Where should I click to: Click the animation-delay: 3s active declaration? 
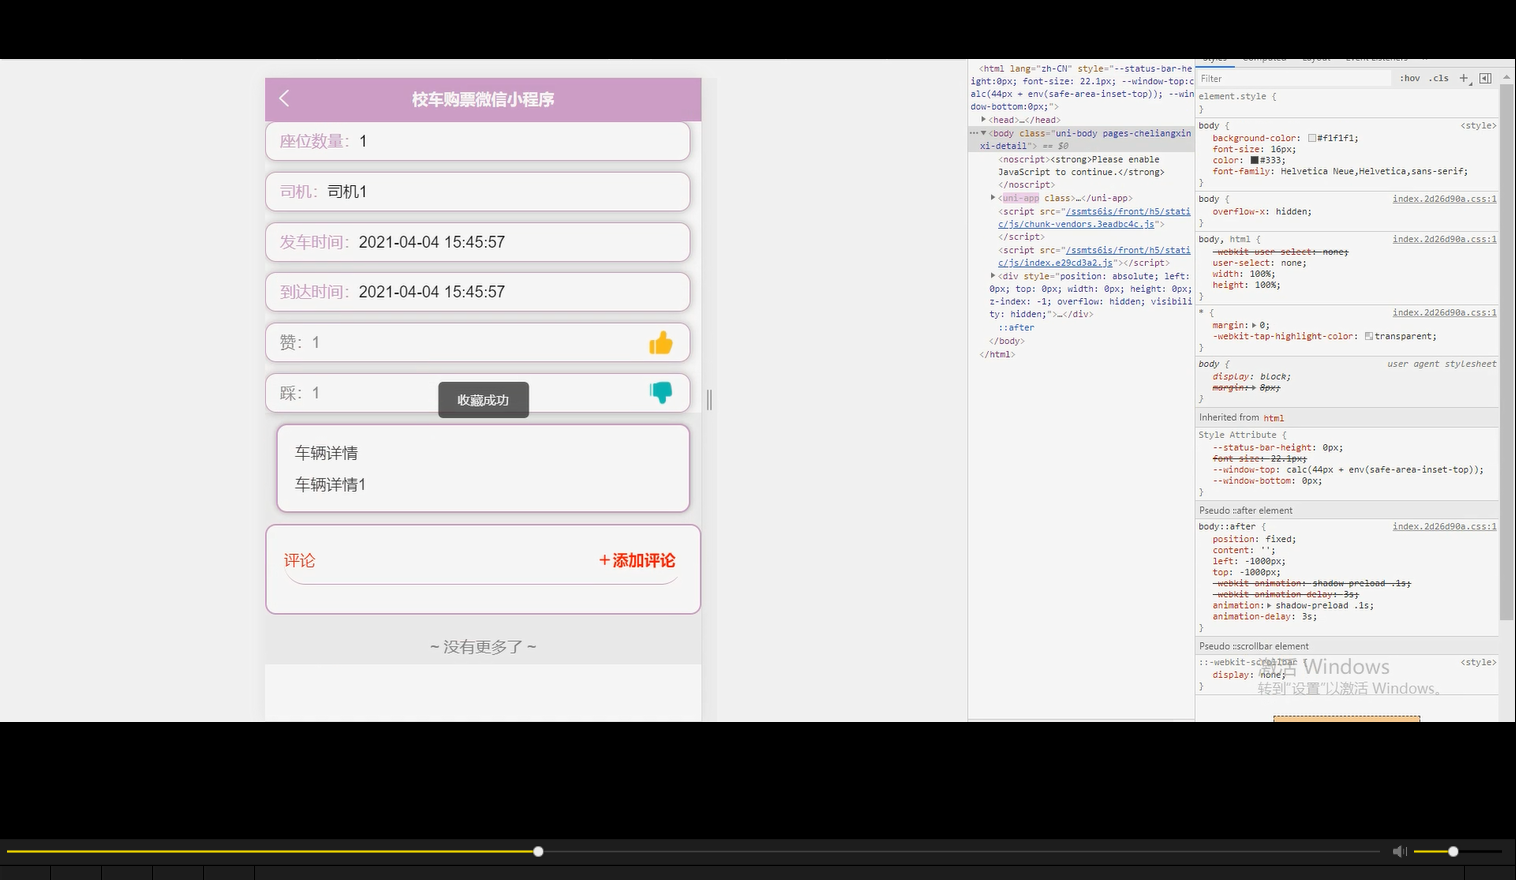(1262, 616)
